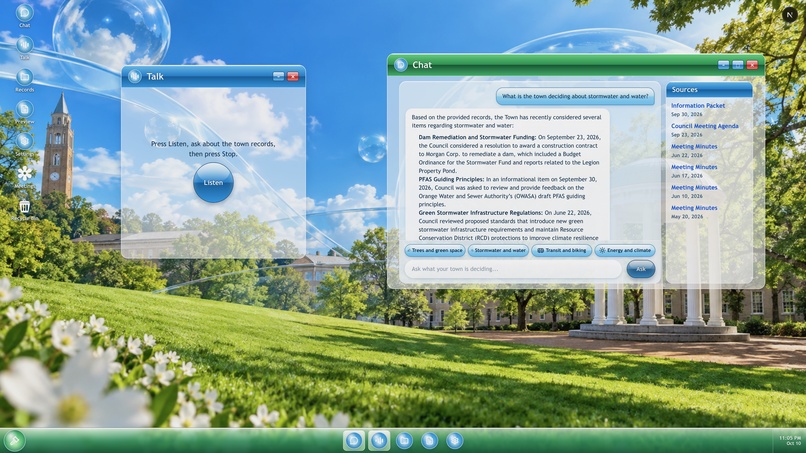Click the Chat window title bar icon

coord(400,65)
